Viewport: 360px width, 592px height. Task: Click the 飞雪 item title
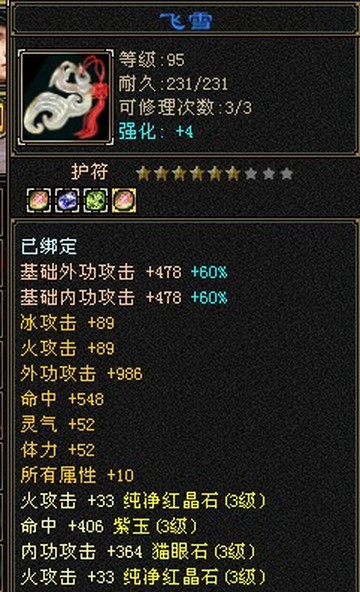click(x=186, y=21)
